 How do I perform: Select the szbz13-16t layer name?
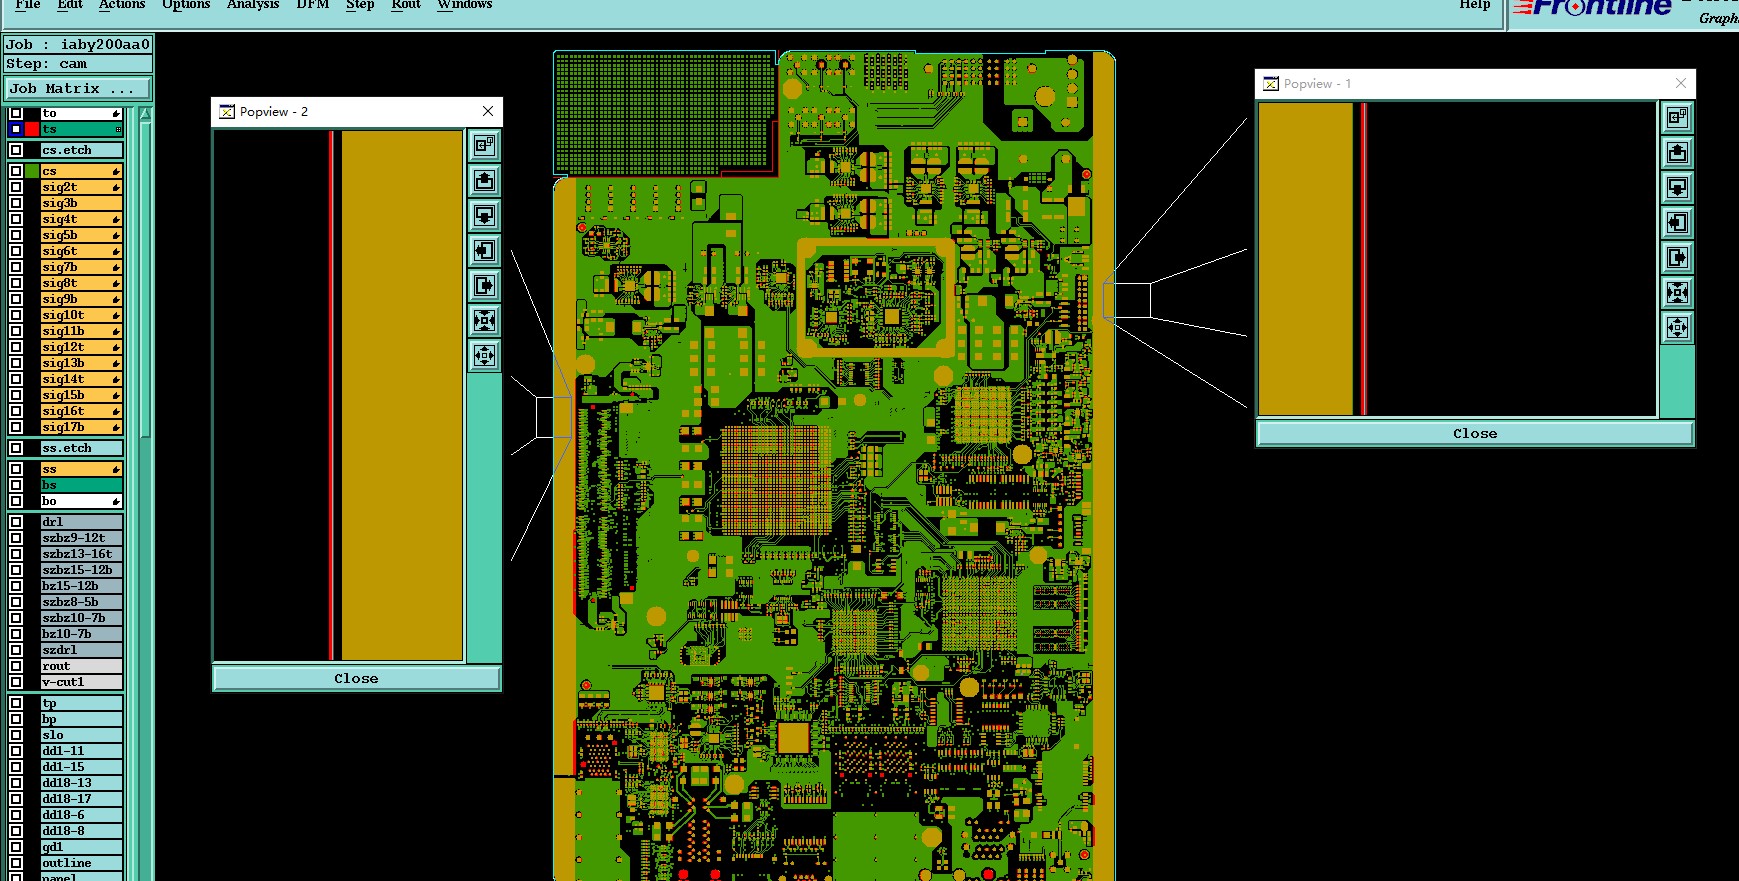click(x=82, y=554)
